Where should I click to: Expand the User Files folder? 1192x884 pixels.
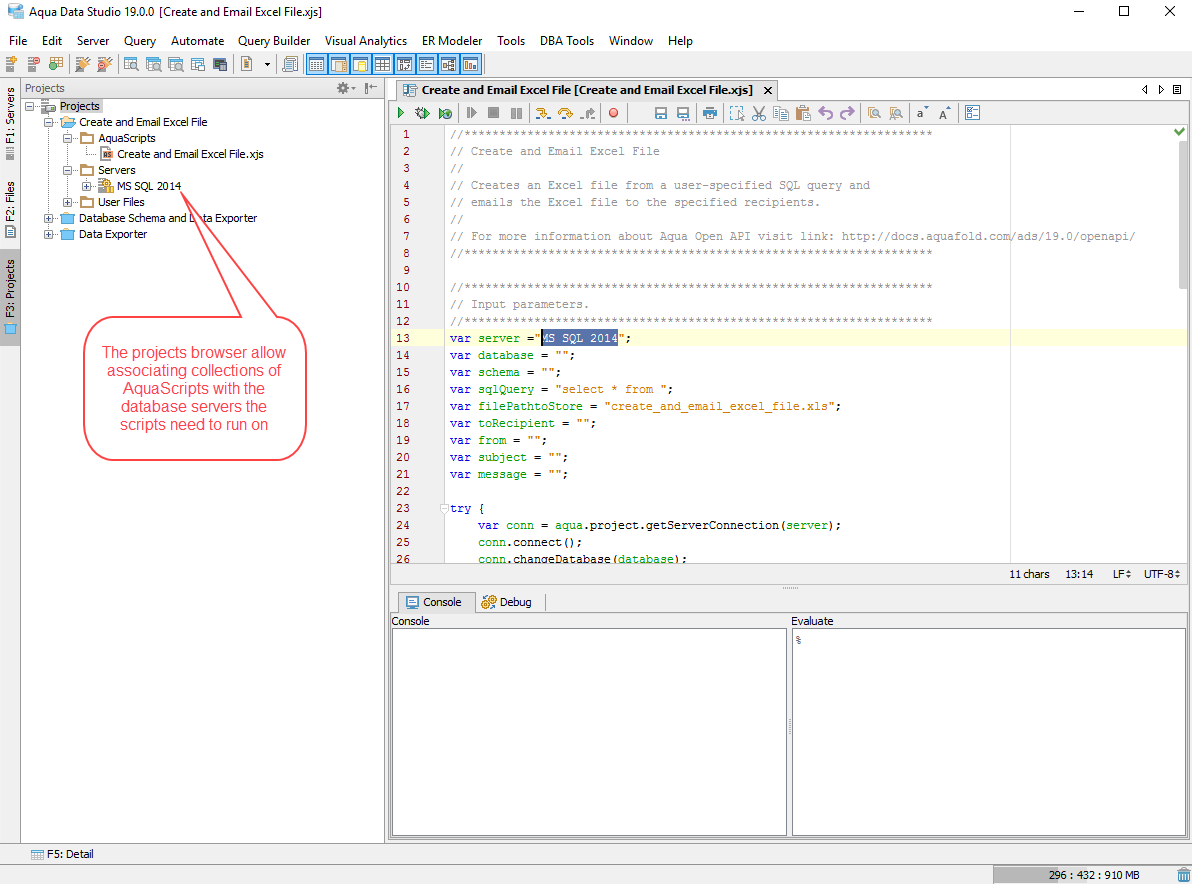[x=68, y=202]
